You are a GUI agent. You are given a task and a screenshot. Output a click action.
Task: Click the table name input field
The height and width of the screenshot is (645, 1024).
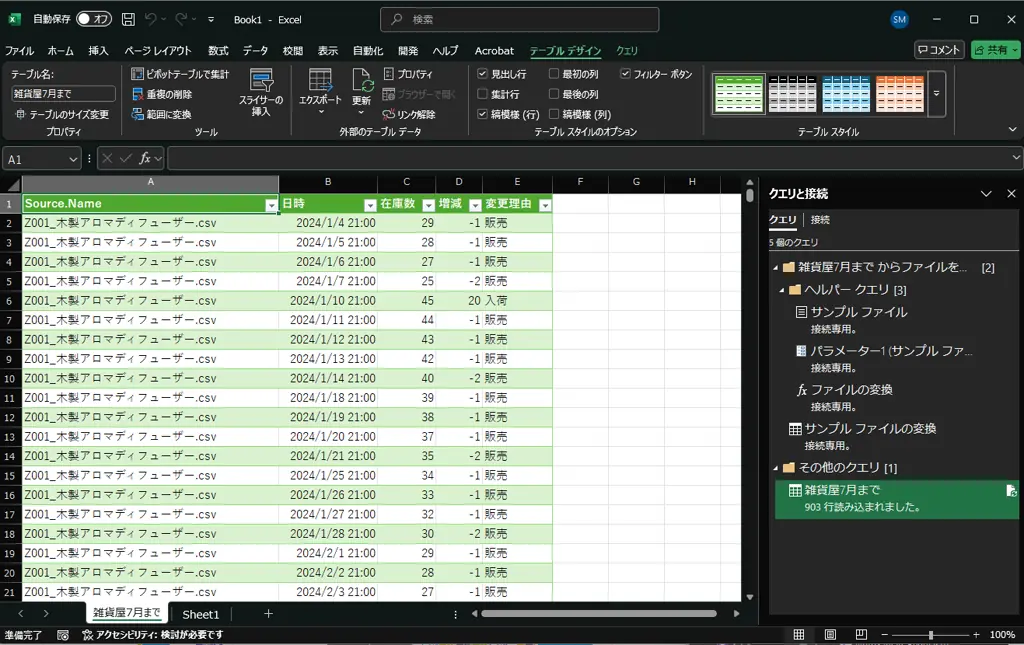(63, 94)
